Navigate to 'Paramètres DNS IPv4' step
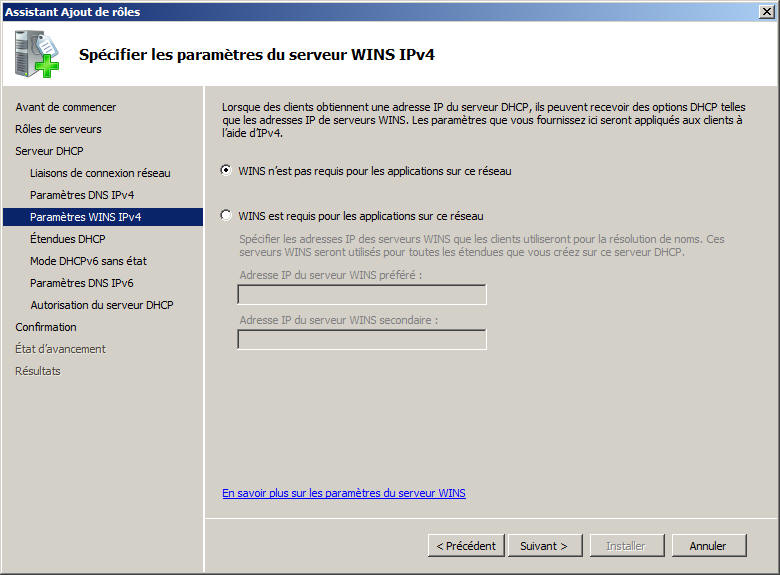The width and height of the screenshot is (780, 575). tap(82, 195)
